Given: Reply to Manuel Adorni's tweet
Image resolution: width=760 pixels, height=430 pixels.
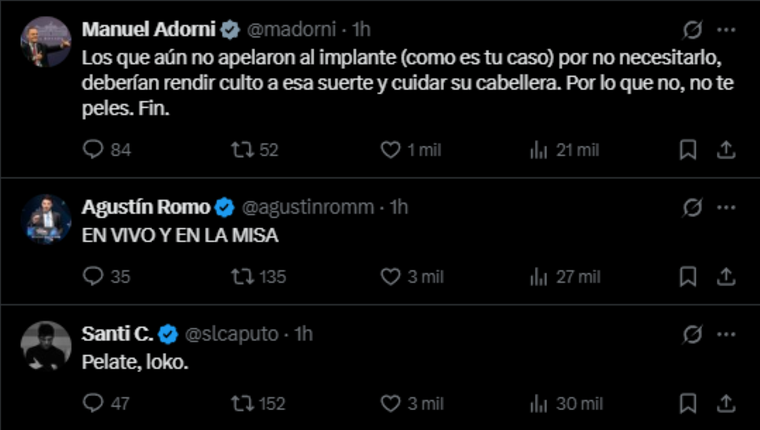Looking at the screenshot, I should (93, 150).
